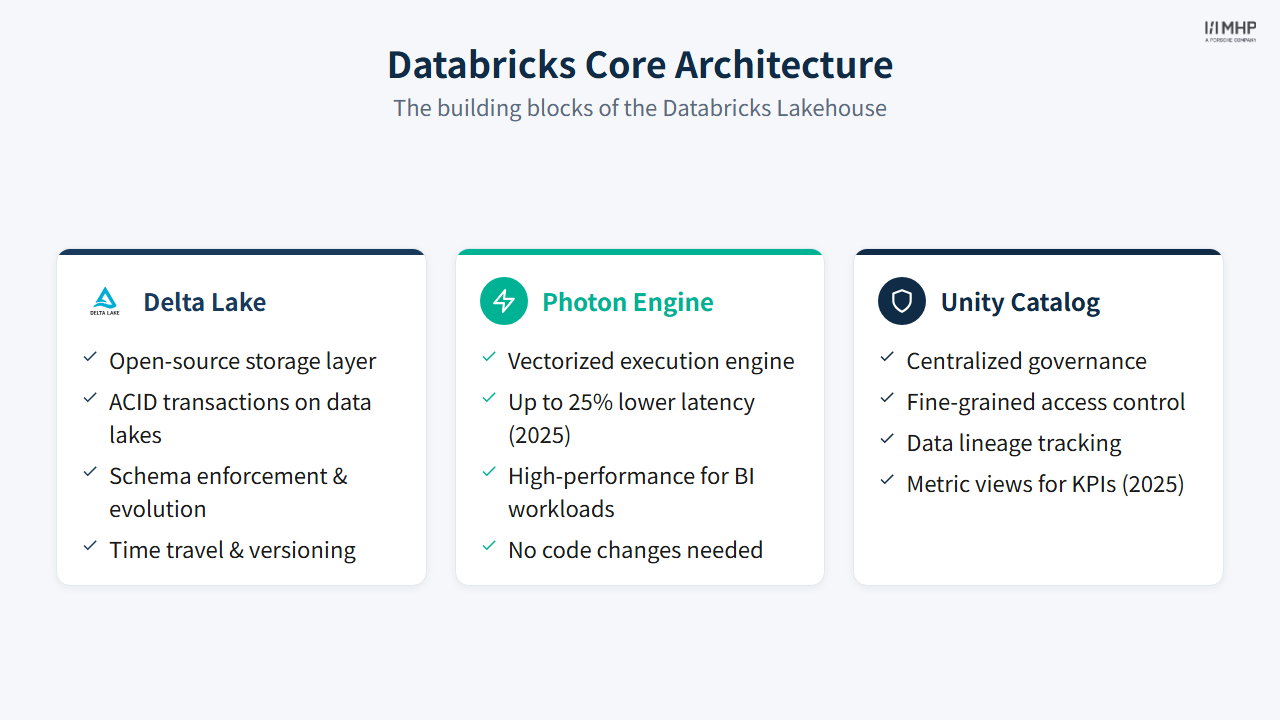The height and width of the screenshot is (720, 1280).
Task: Click checkmark beside Up to 25% lower latency
Action: coord(489,398)
